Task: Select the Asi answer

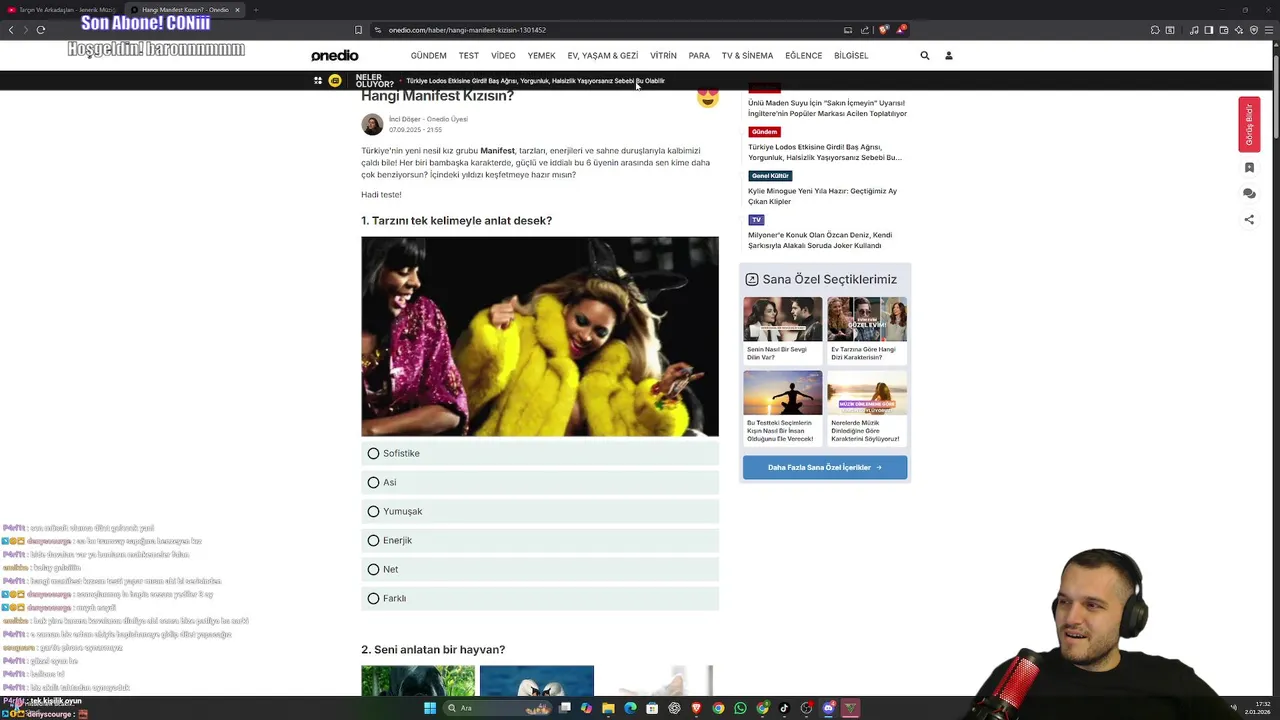Action: pyautogui.click(x=540, y=482)
